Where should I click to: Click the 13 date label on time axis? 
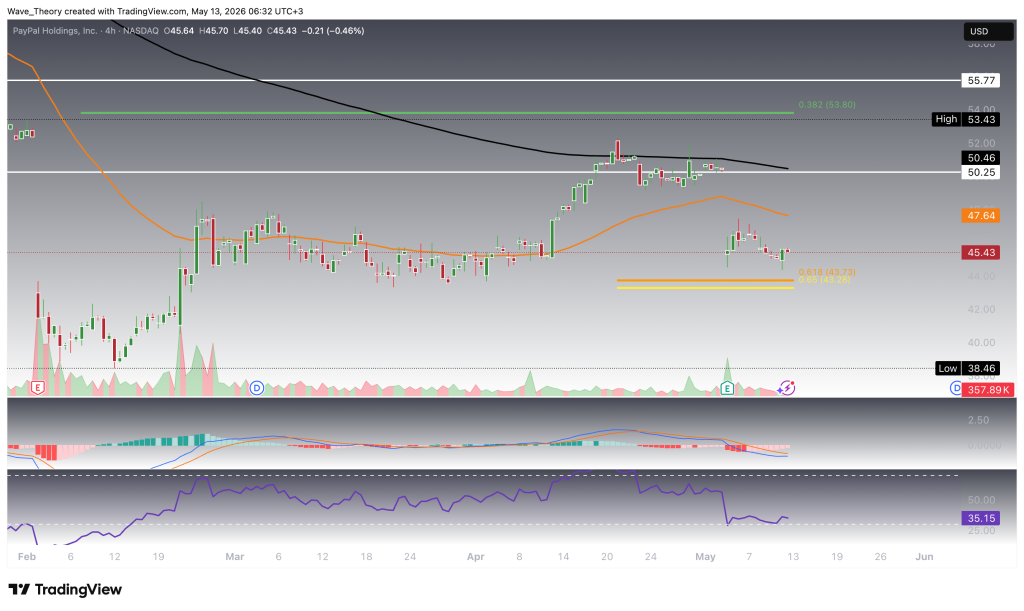pyautogui.click(x=793, y=557)
